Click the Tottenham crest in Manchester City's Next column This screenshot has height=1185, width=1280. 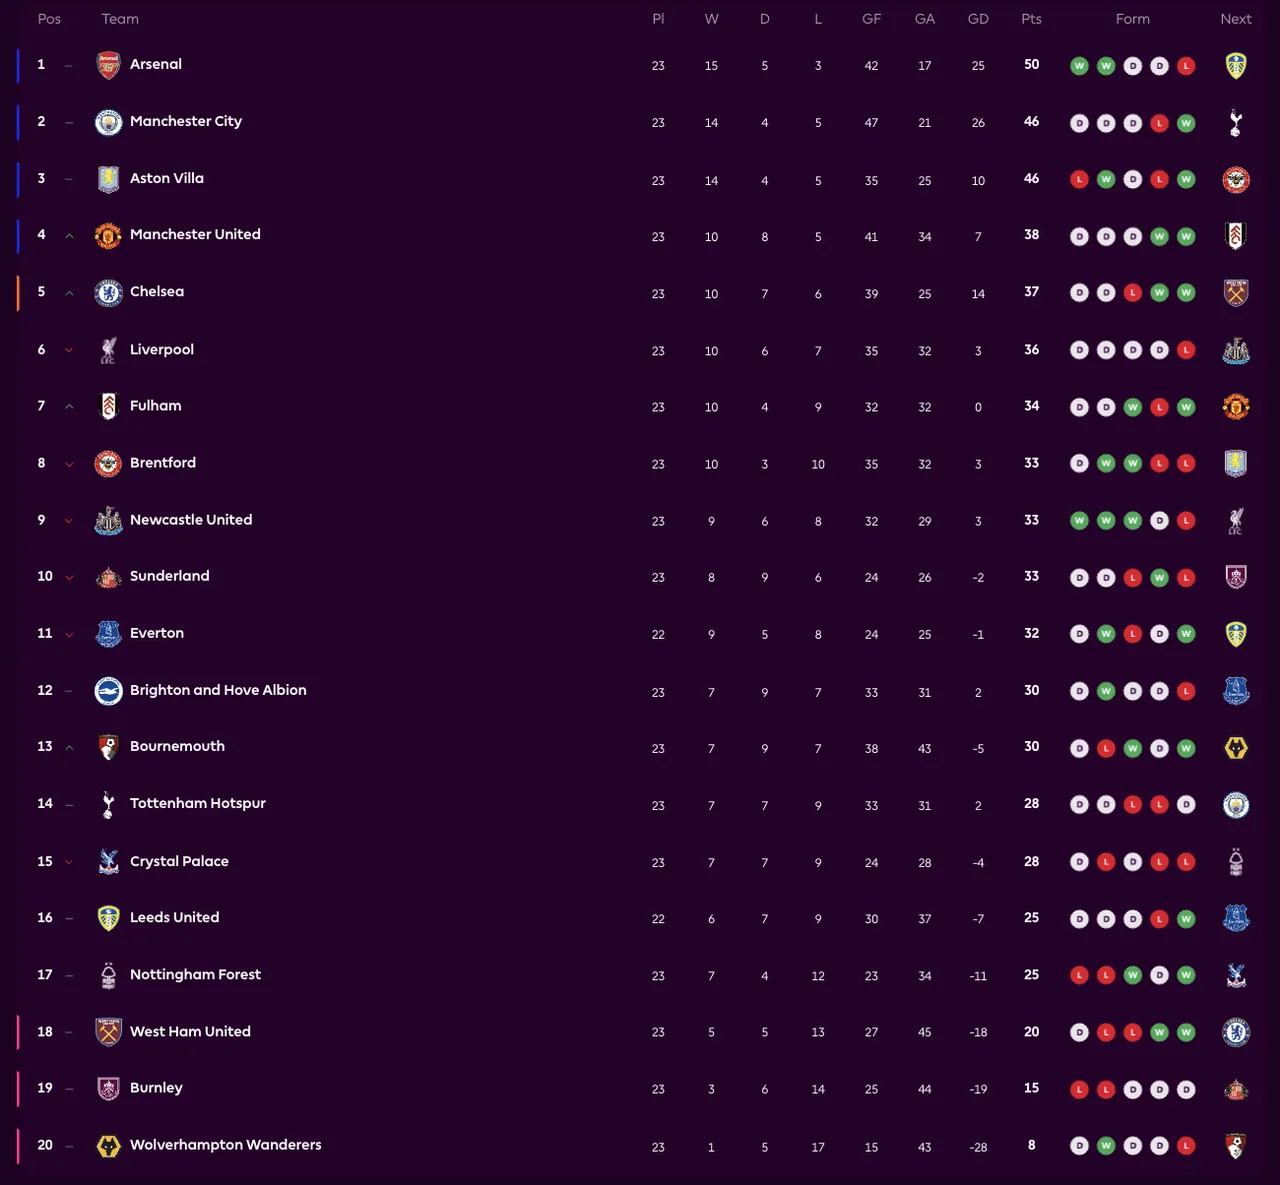point(1236,122)
